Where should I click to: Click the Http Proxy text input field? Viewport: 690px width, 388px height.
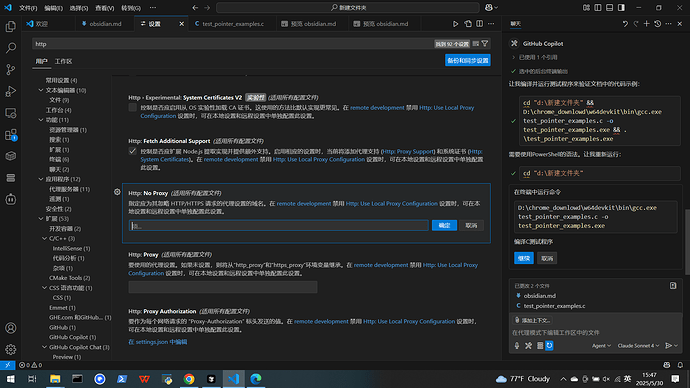point(223,287)
